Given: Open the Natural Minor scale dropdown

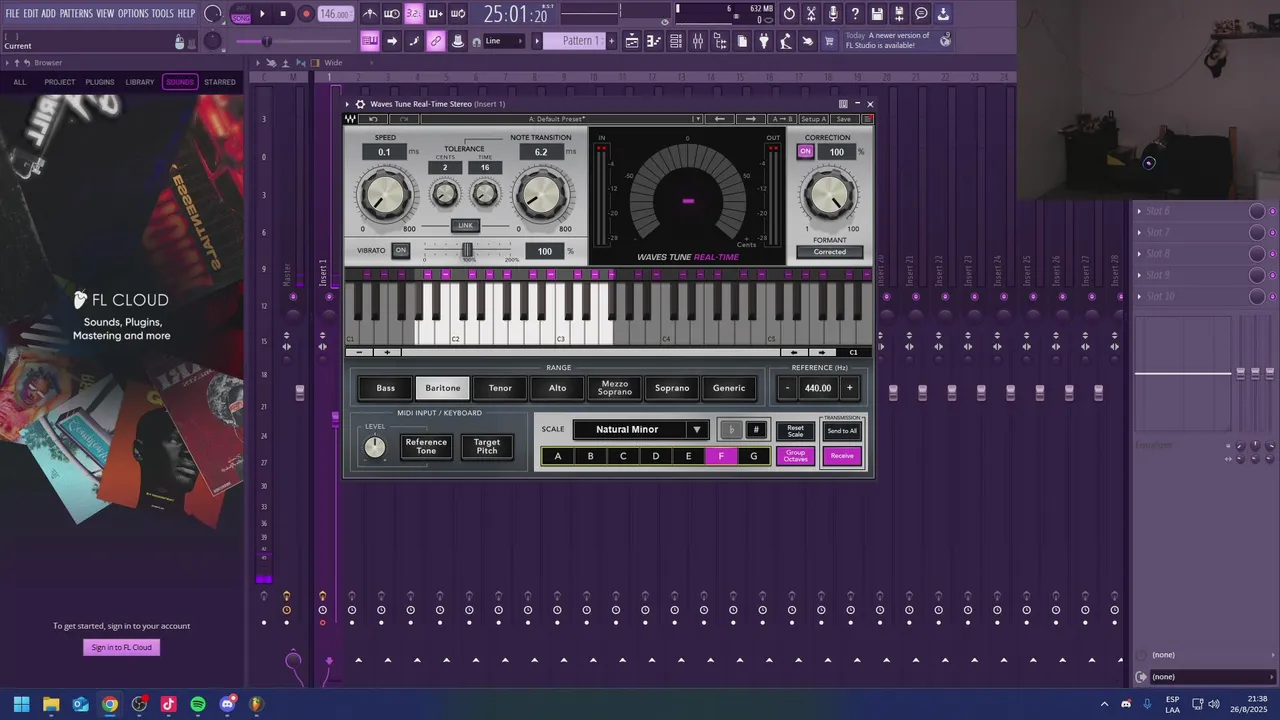Looking at the screenshot, I should click(641, 430).
